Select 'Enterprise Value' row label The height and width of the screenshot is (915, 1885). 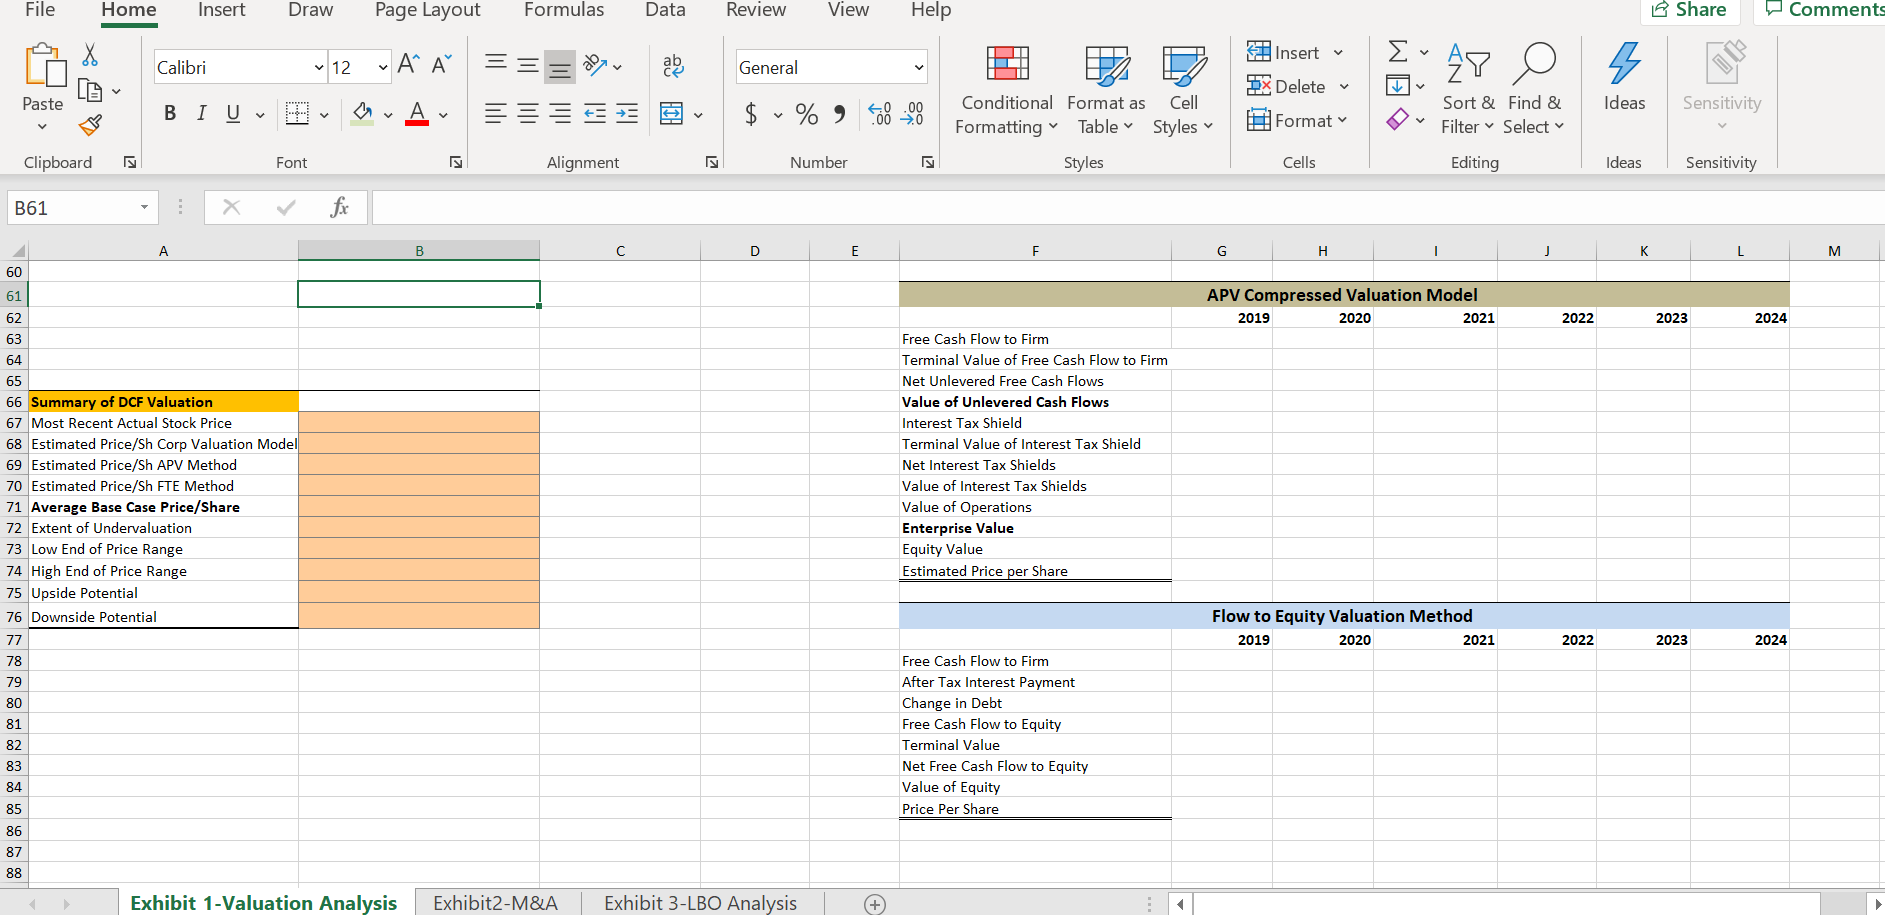click(x=958, y=528)
